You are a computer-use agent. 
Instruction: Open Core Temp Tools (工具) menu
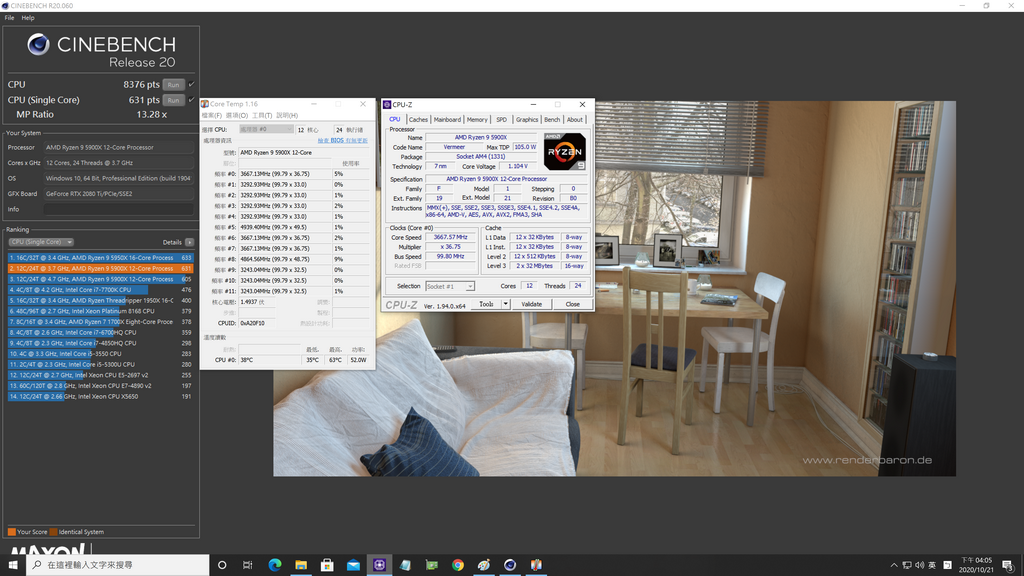[x=262, y=116]
